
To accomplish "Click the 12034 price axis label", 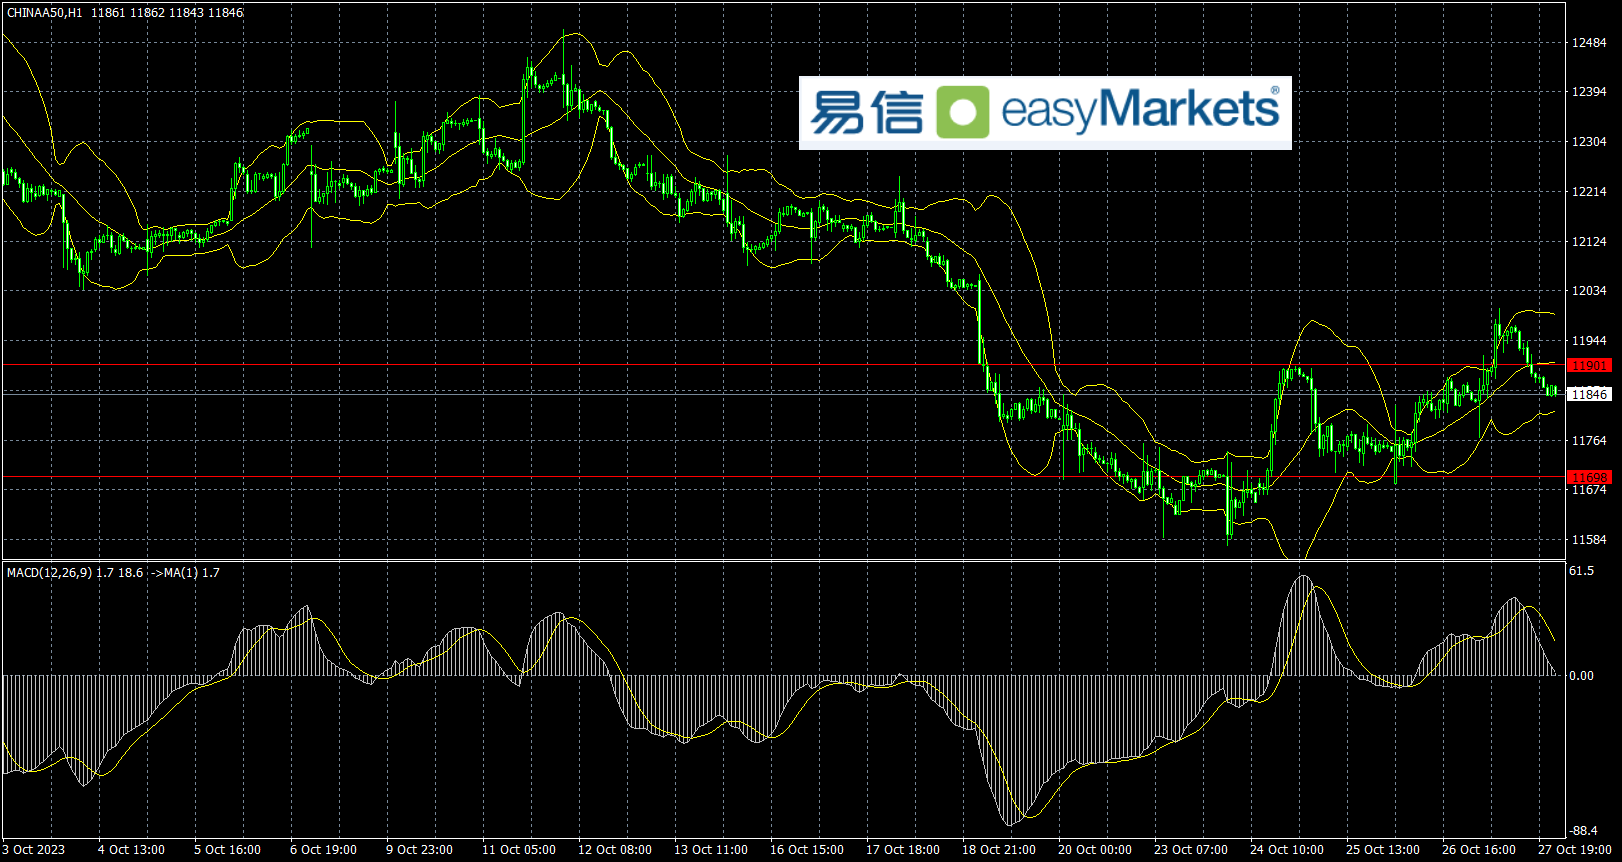I will pyautogui.click(x=1589, y=291).
